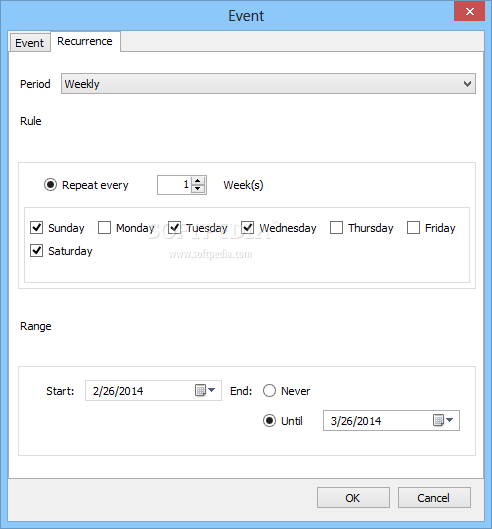This screenshot has width=492, height=529.
Task: Select the Recurrence tab
Action: (x=85, y=41)
